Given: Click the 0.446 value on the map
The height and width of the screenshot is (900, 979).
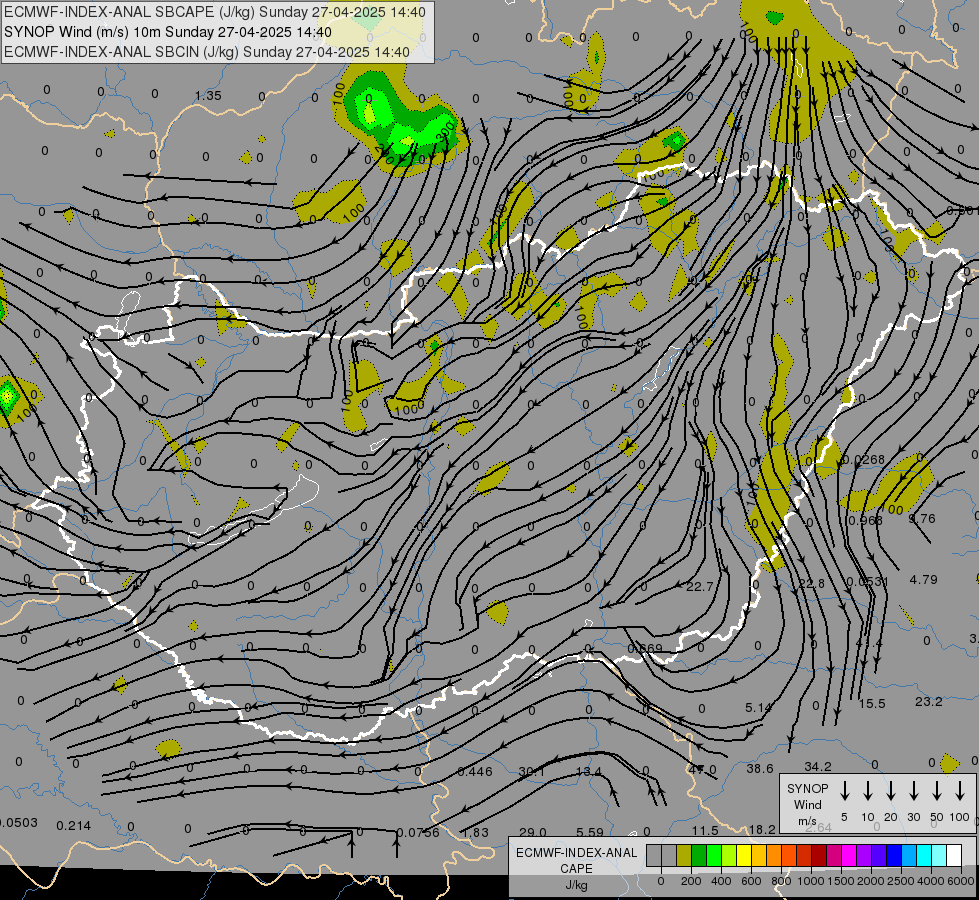Looking at the screenshot, I should click(475, 771).
